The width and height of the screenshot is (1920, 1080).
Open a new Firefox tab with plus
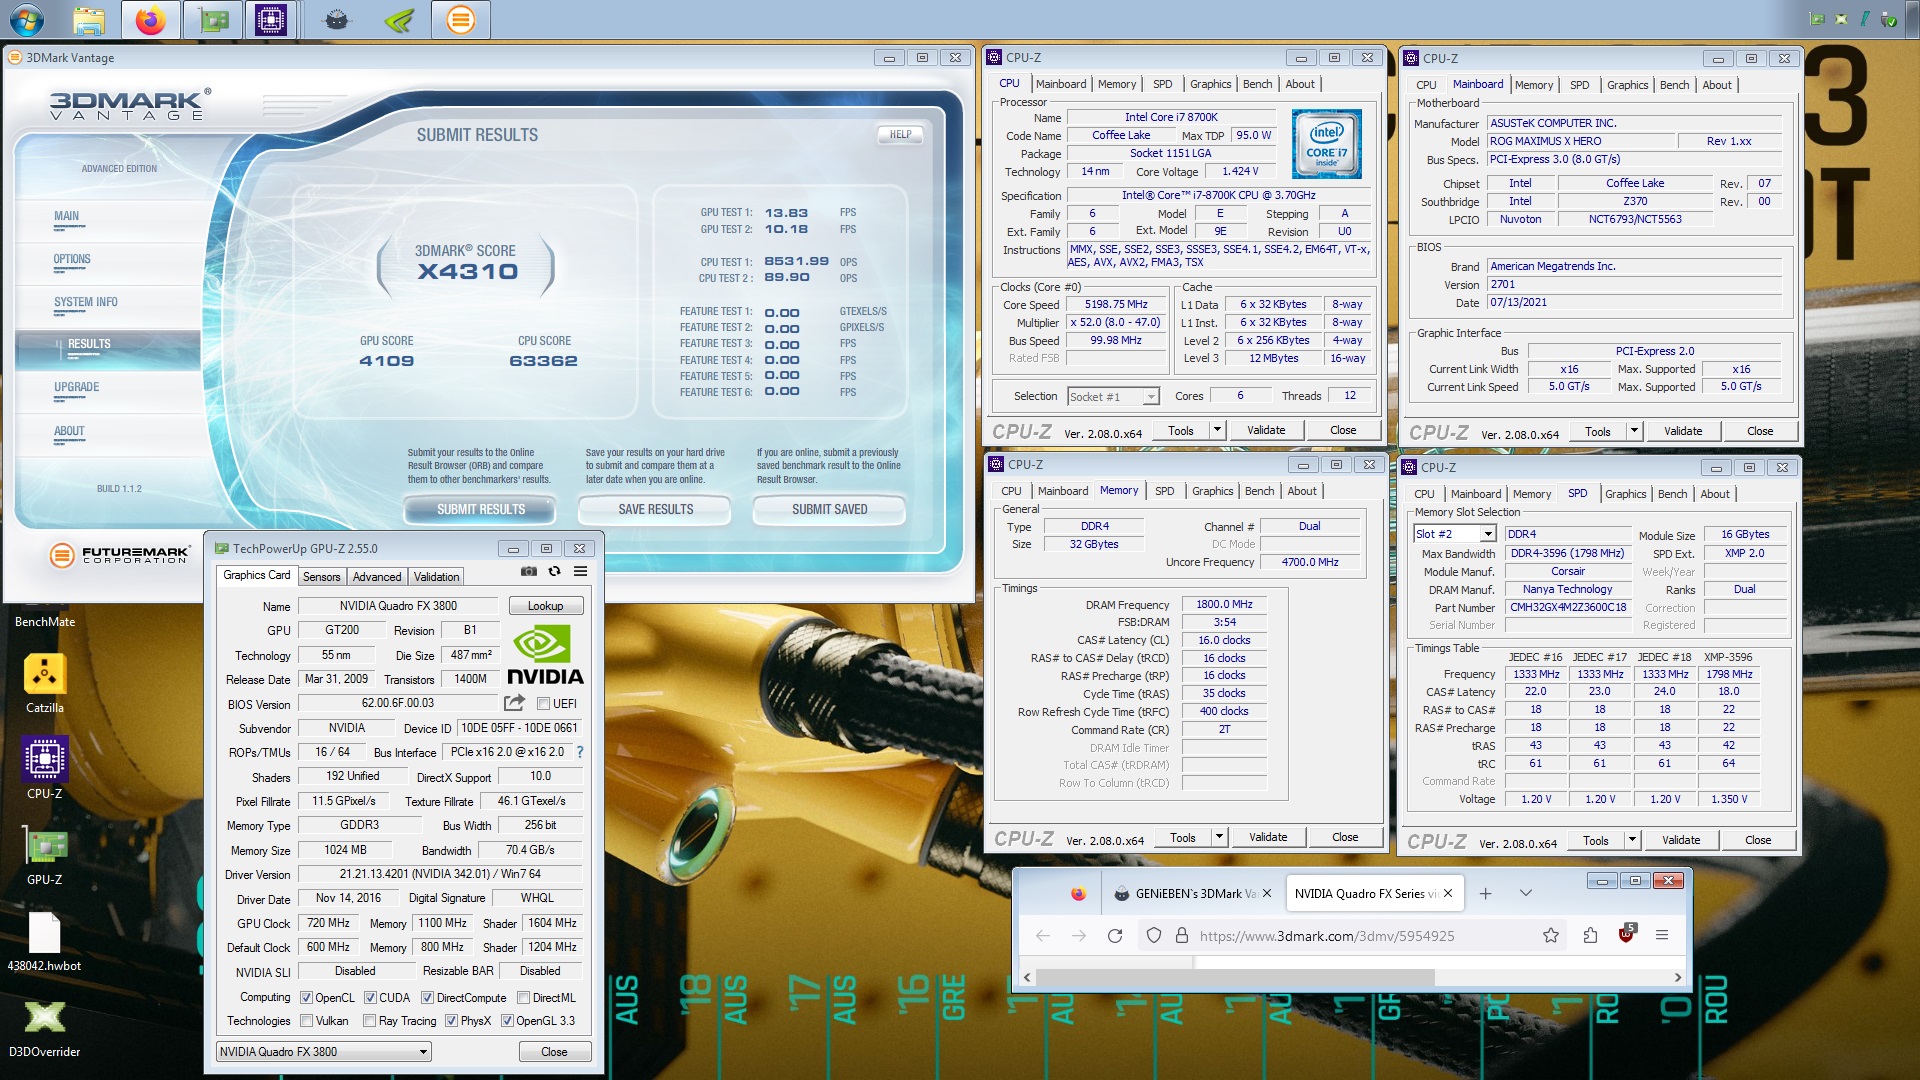[x=1486, y=893]
